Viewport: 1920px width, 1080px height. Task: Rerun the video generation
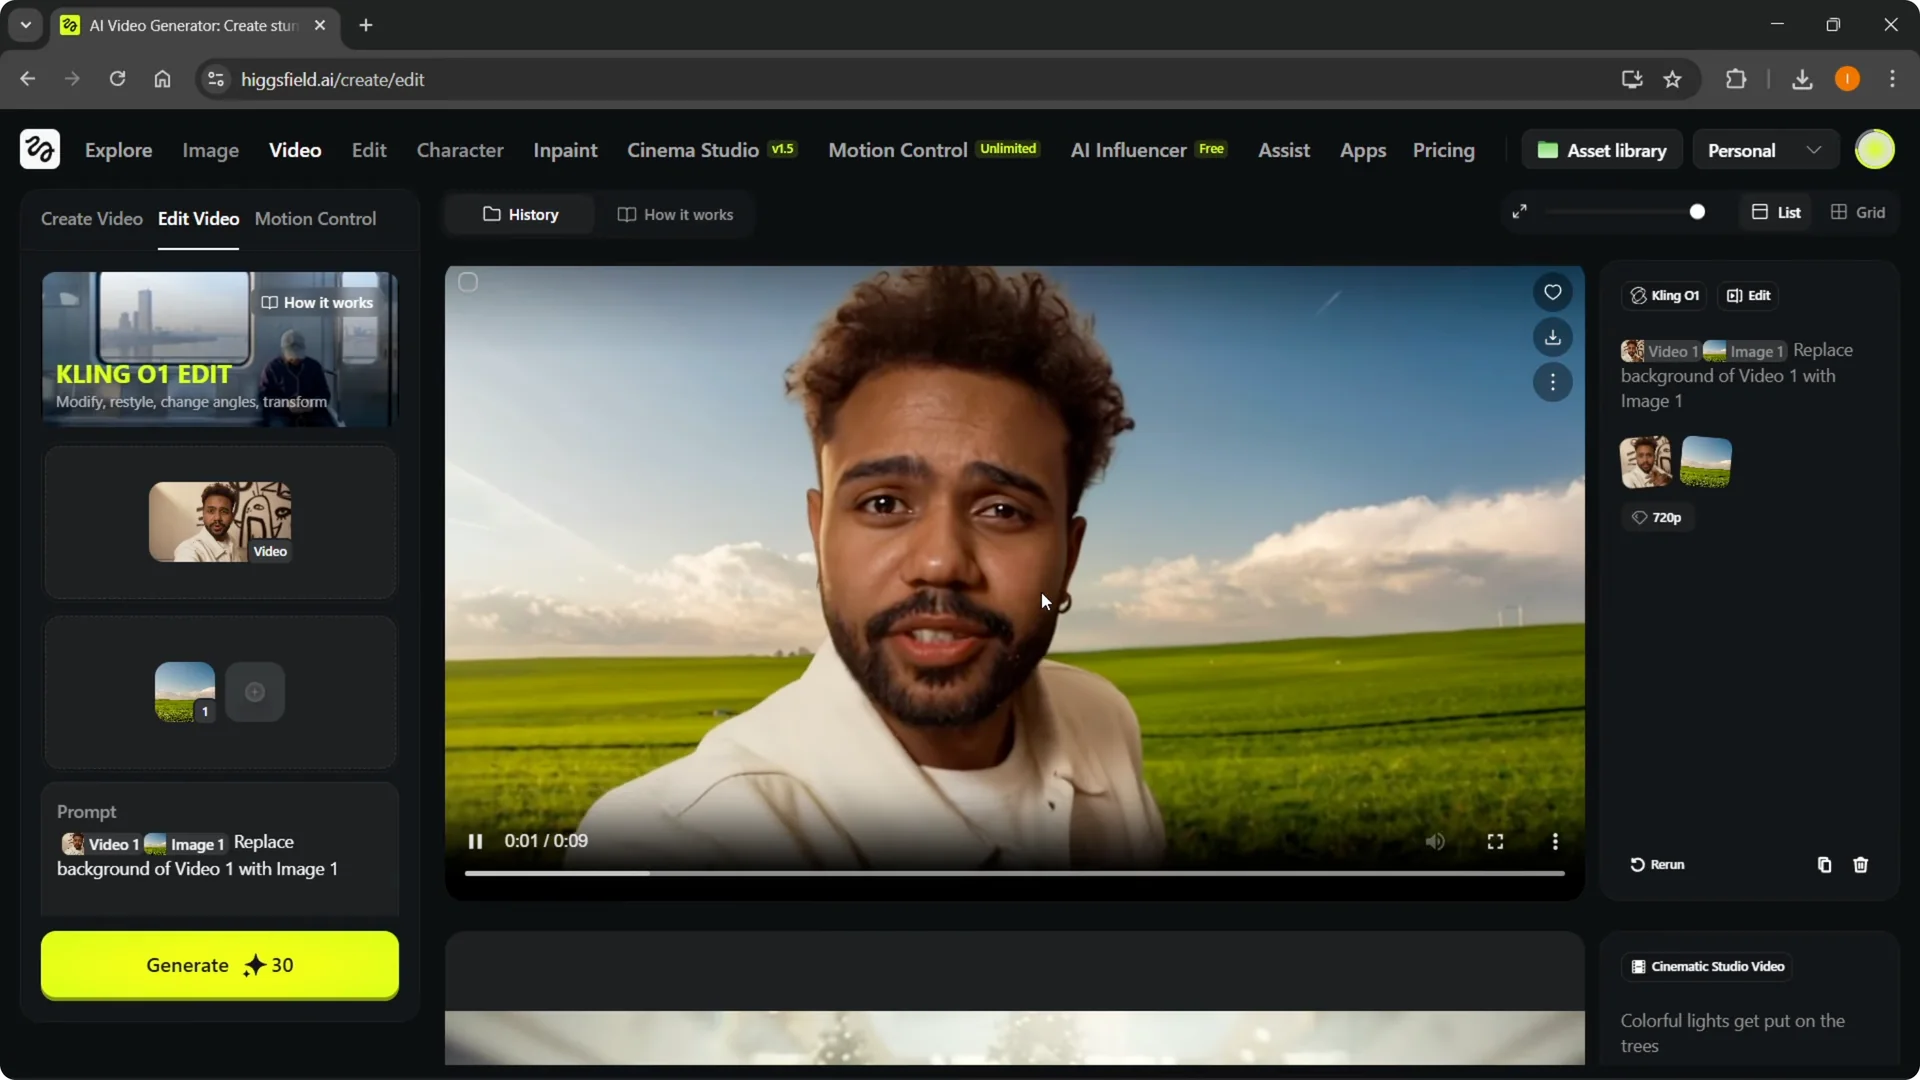[1656, 865]
